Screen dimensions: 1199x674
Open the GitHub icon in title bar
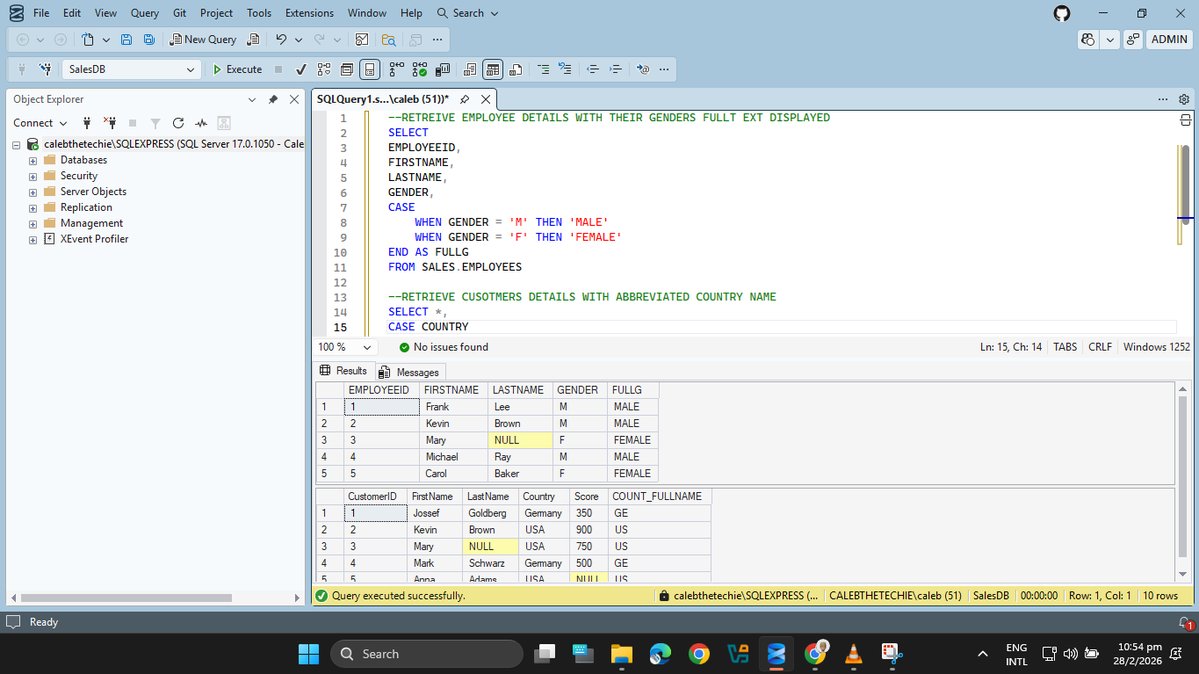point(1062,13)
